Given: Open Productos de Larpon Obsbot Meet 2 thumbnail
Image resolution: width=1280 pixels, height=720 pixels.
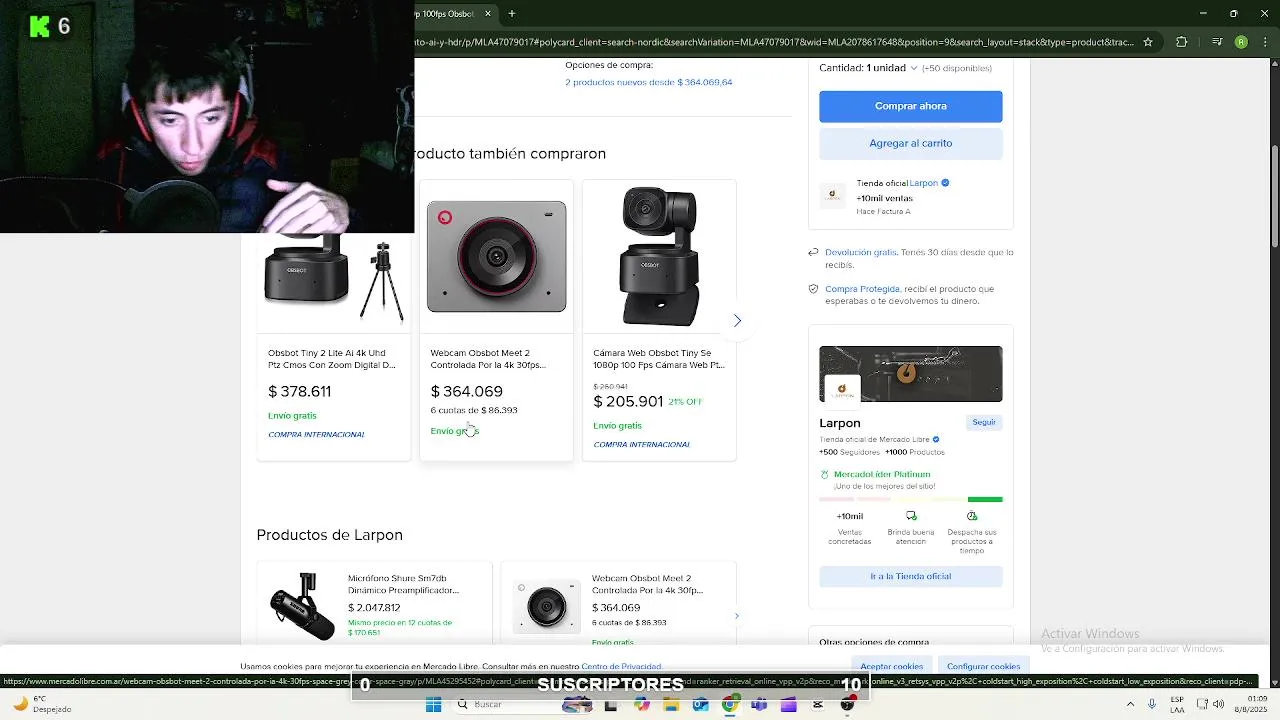Looking at the screenshot, I should click(546, 606).
